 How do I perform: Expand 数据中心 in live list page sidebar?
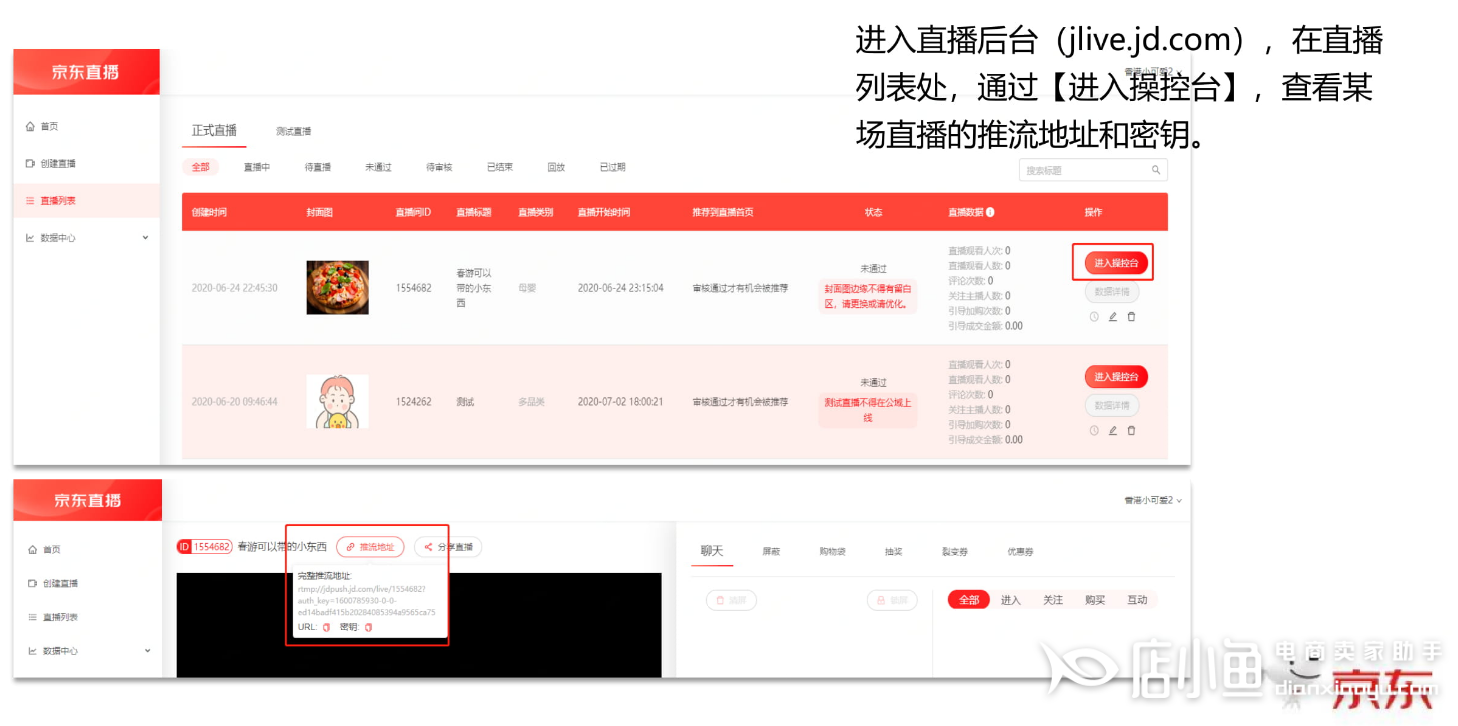pos(86,238)
